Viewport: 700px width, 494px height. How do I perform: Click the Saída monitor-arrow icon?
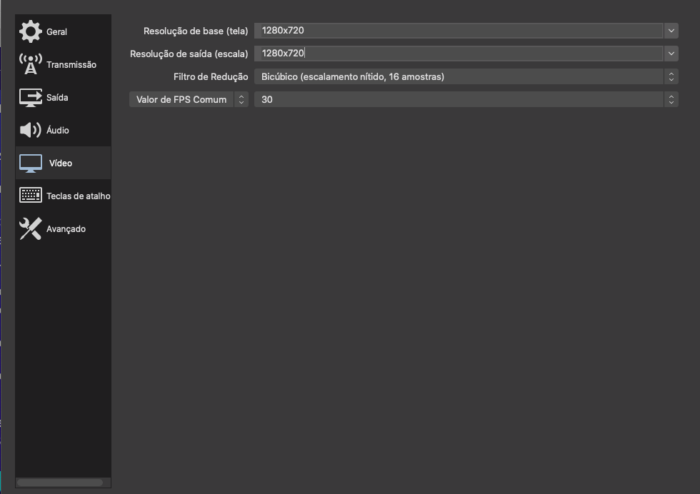(30, 97)
